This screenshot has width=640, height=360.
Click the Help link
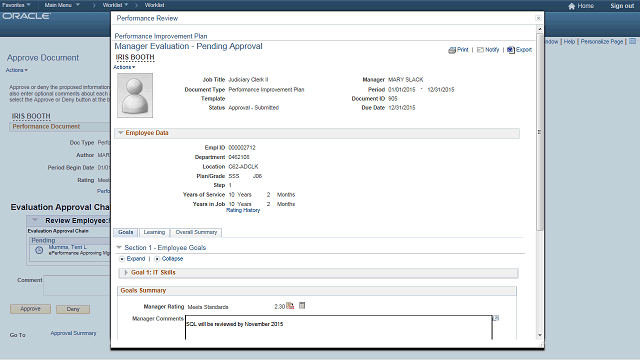[x=569, y=42]
